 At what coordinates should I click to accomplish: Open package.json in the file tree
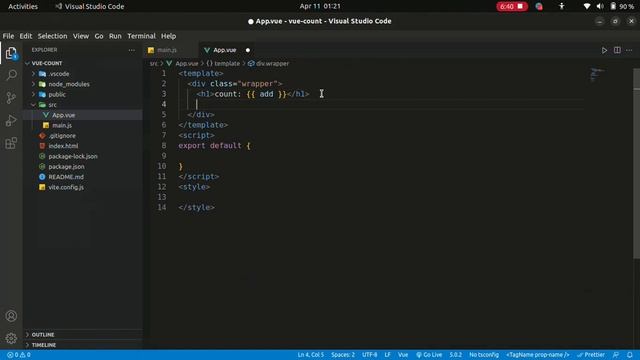pos(66,167)
